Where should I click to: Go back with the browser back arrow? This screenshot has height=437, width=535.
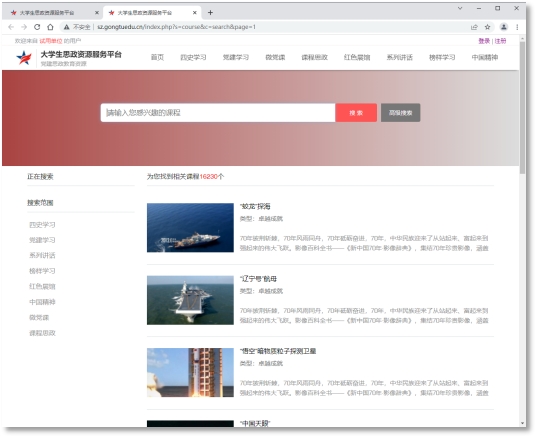[x=11, y=27]
